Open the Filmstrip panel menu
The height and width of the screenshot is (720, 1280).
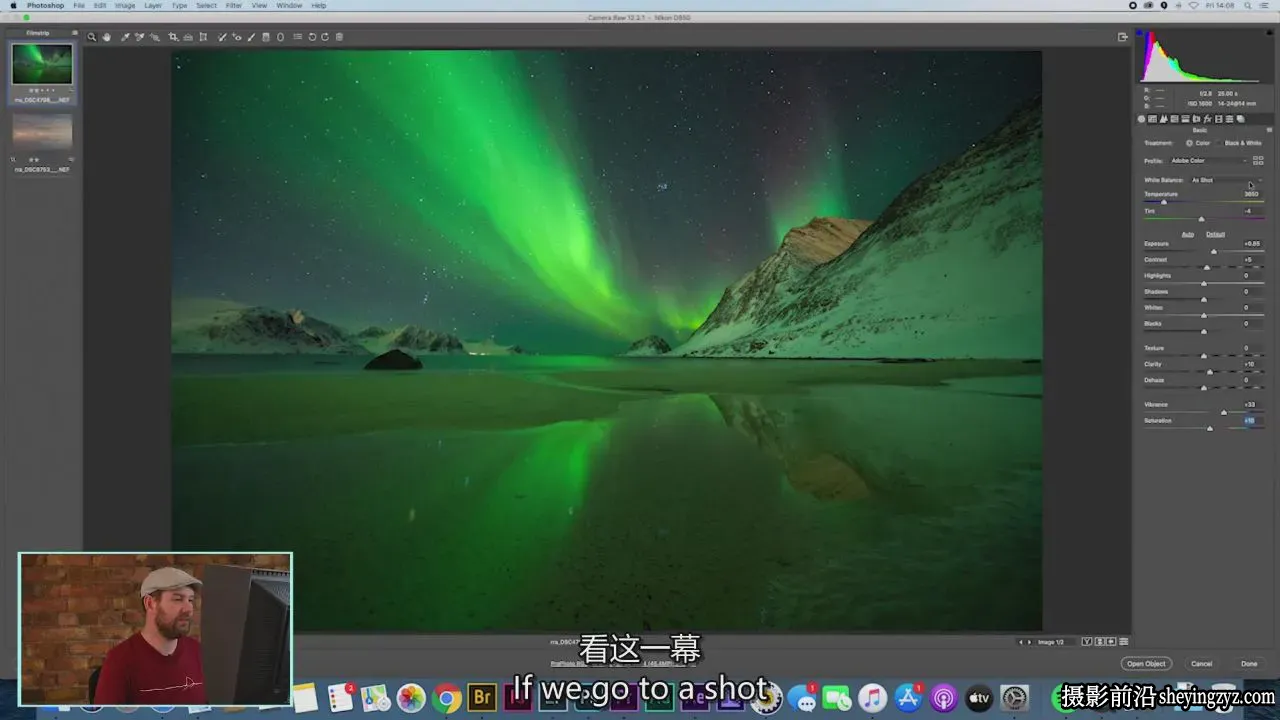[74, 32]
